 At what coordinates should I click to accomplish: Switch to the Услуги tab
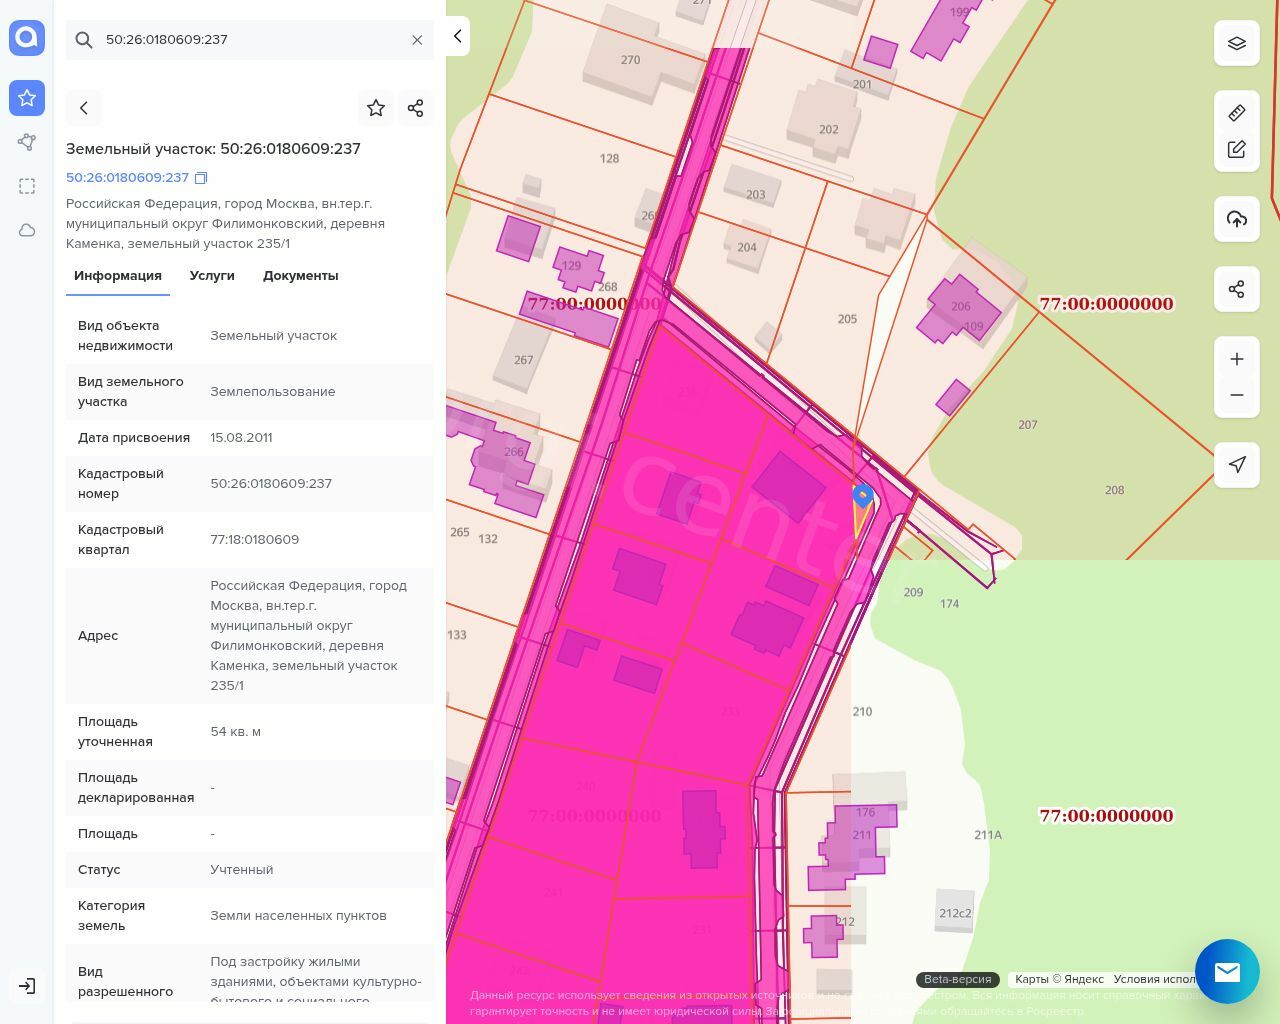212,276
